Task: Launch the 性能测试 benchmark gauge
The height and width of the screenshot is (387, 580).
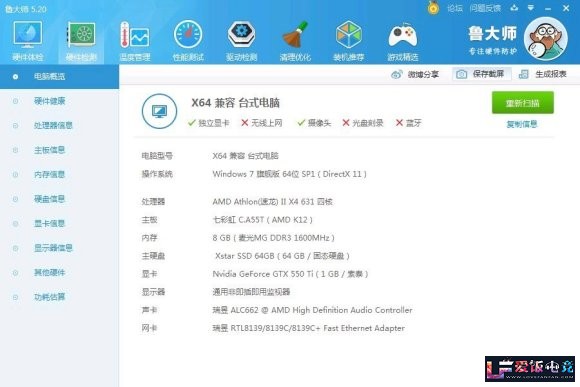Action: tap(188, 41)
